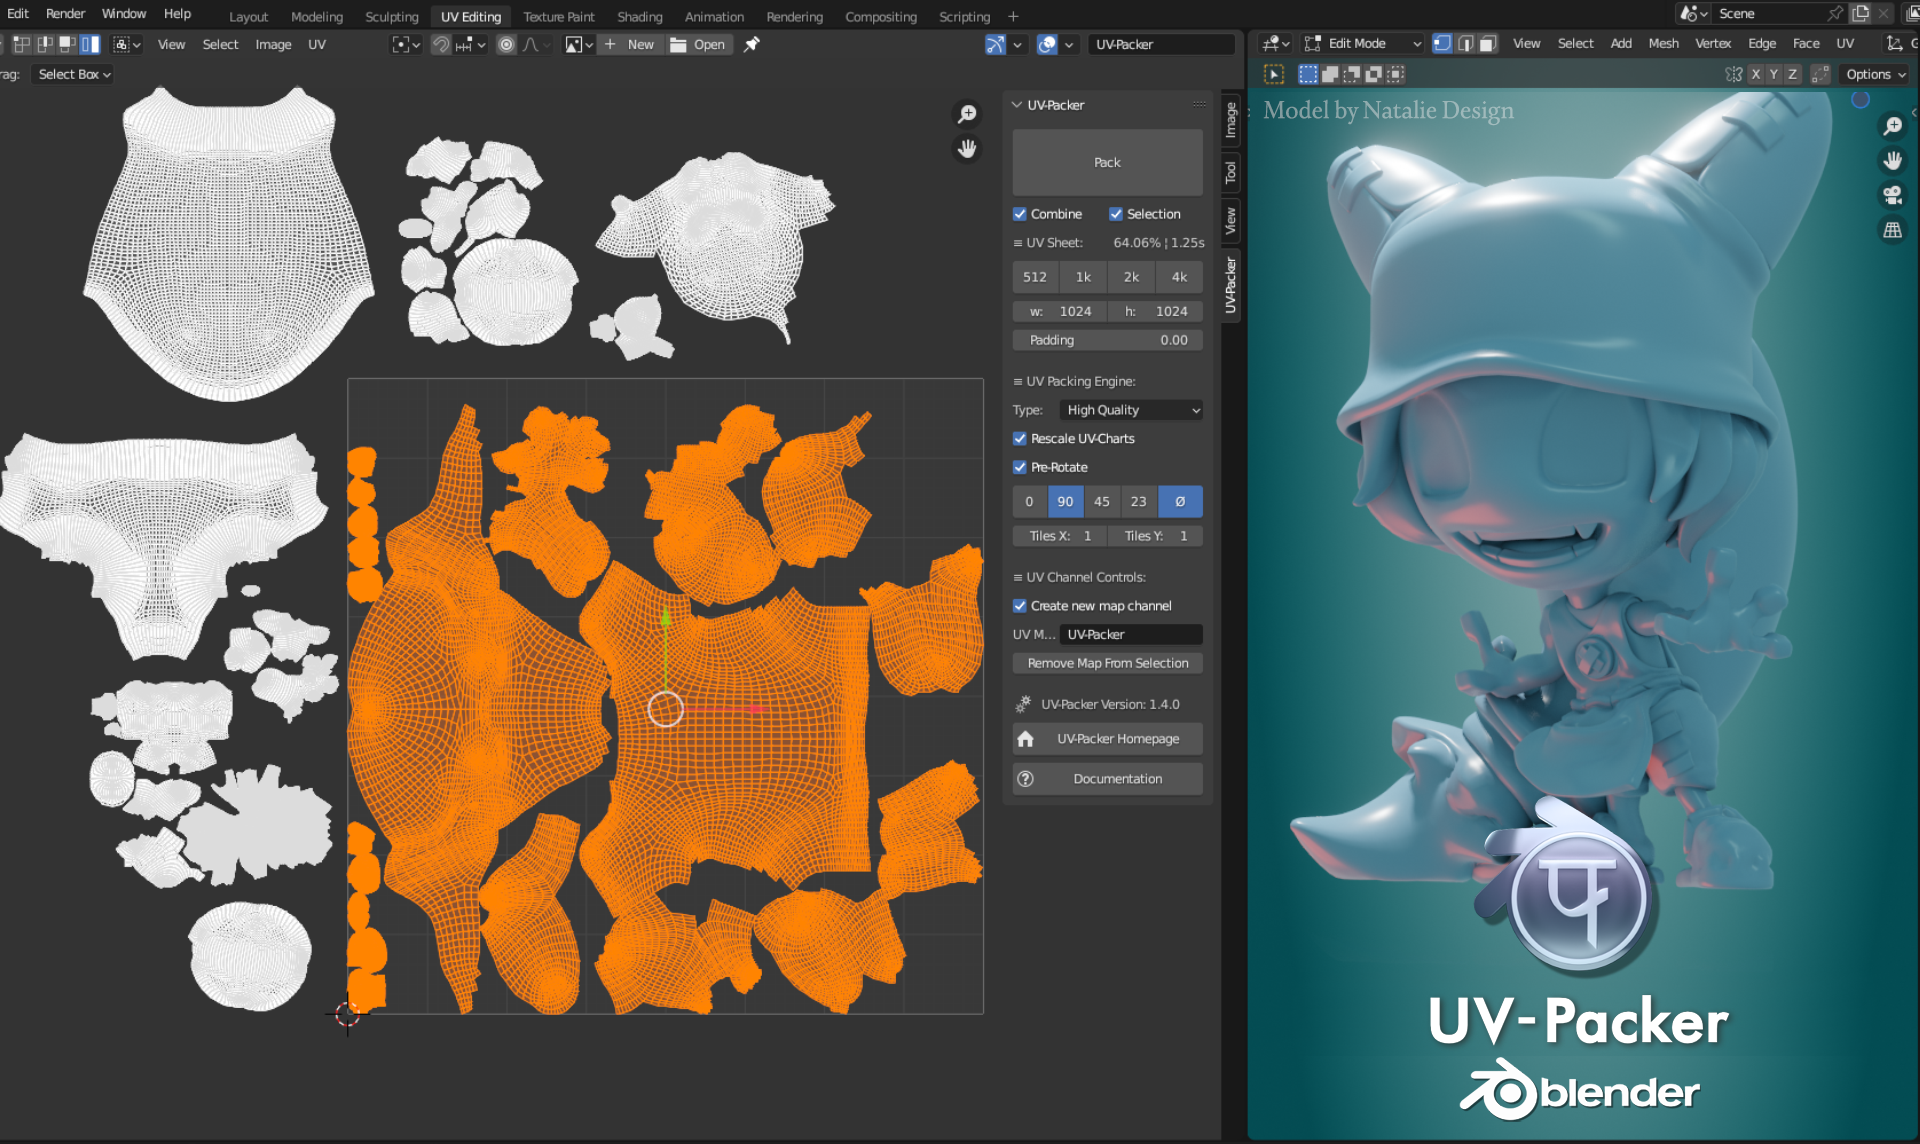Choose 'set new selection' mode icon

click(1308, 74)
